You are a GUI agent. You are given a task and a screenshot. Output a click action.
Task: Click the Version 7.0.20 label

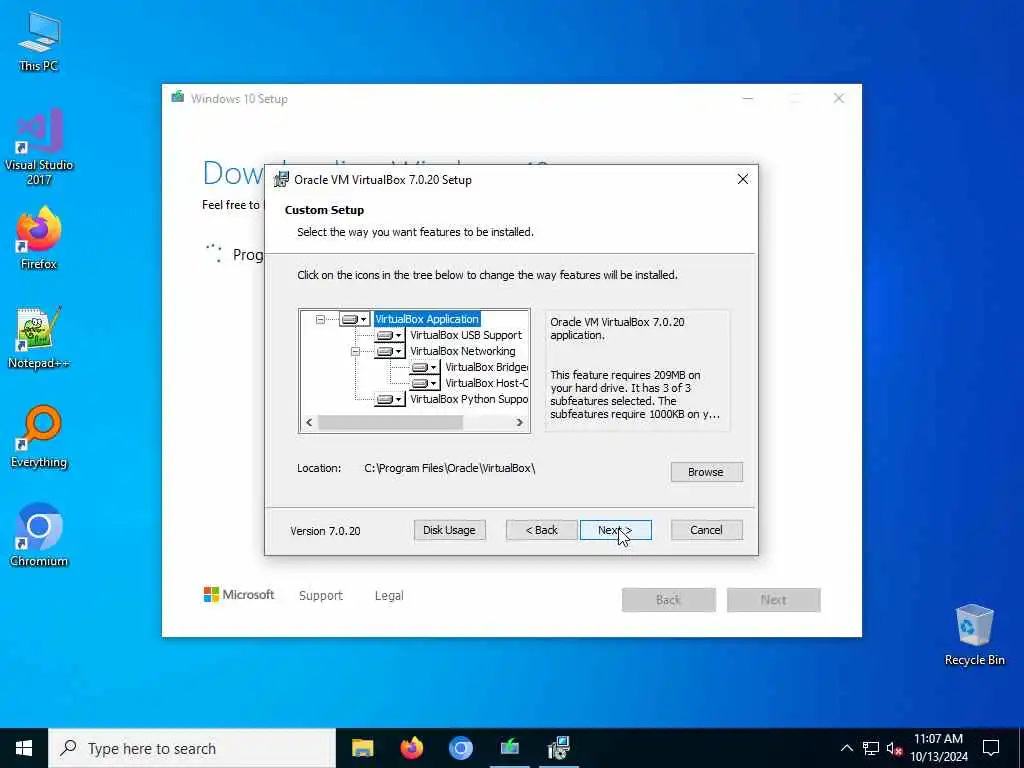[325, 531]
